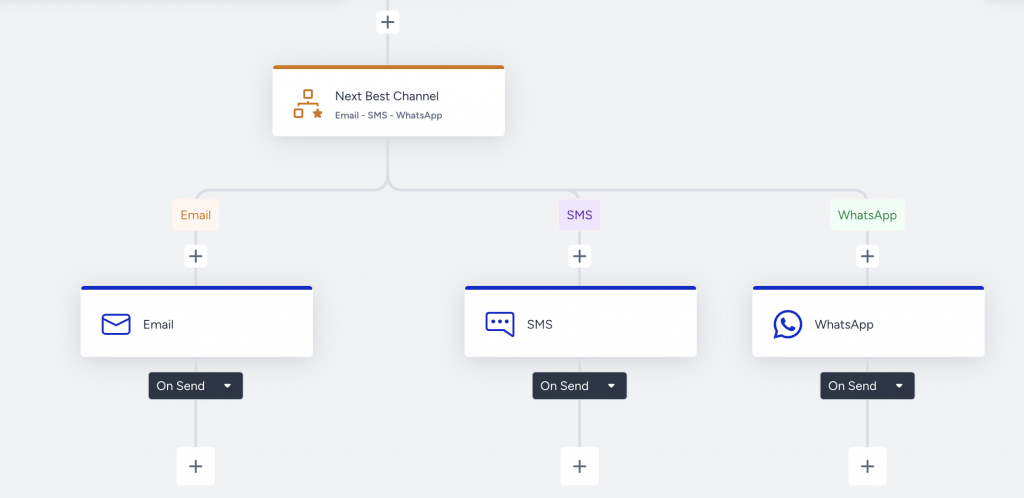This screenshot has width=1024, height=498.
Task: Add step below Email On Send
Action: click(x=196, y=466)
